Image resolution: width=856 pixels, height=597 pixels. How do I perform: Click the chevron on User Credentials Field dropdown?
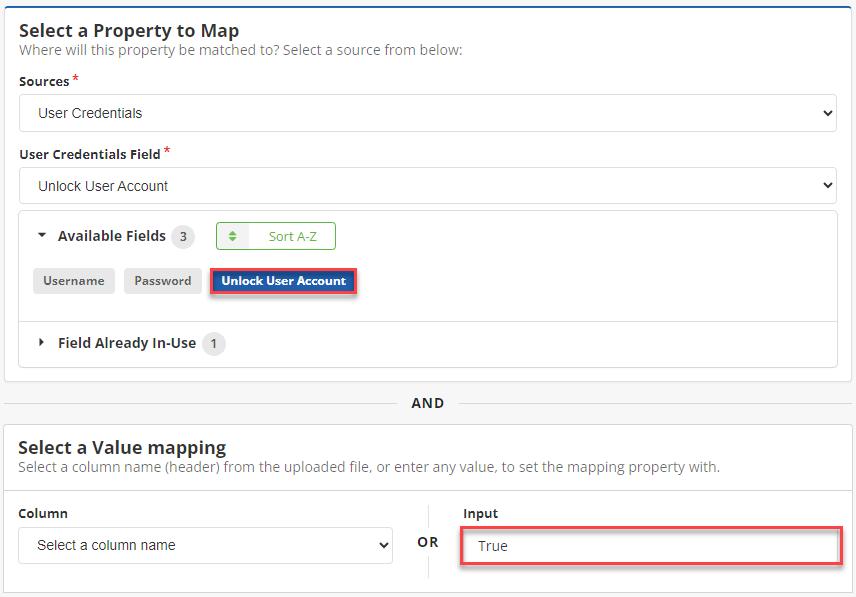[826, 186]
